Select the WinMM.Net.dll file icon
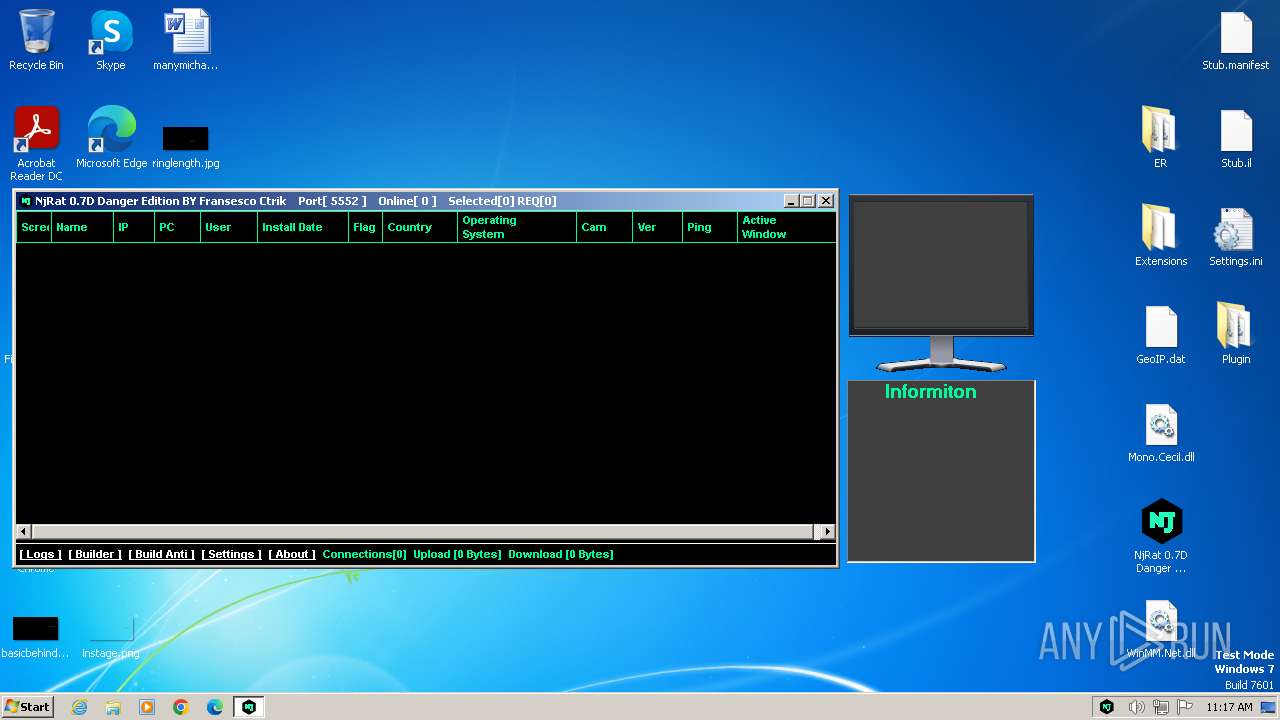Screen dimensions: 1280x720 [x=1160, y=628]
